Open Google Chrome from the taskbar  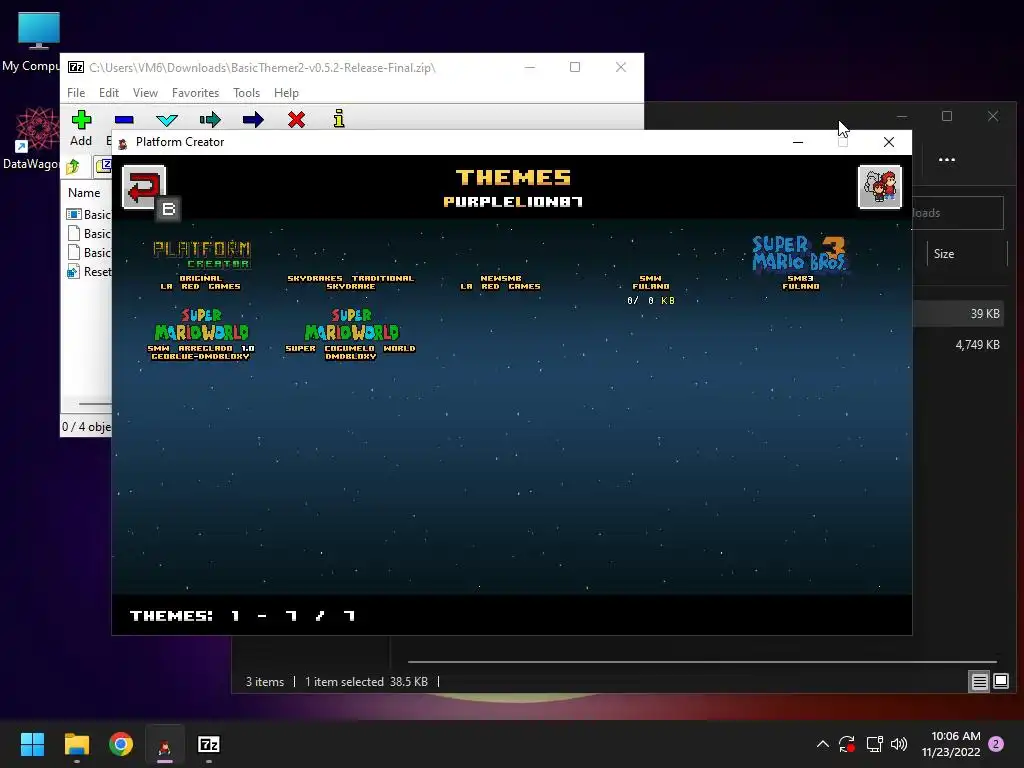point(121,744)
